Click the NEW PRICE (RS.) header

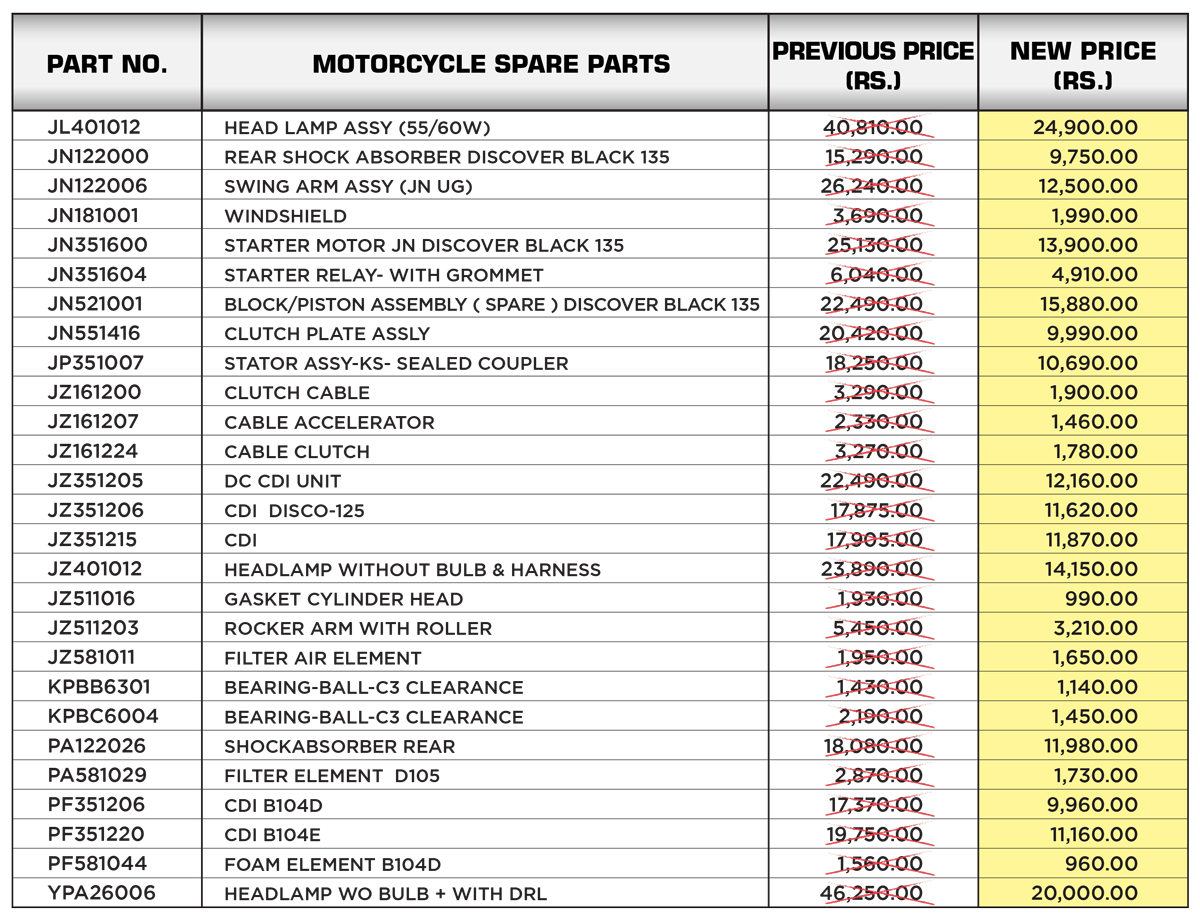[1083, 65]
